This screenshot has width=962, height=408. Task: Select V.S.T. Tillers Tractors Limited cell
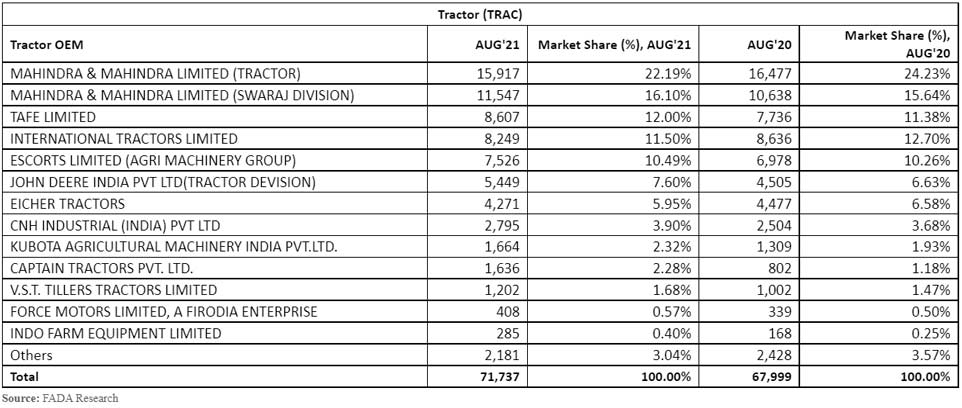pyautogui.click(x=113, y=290)
